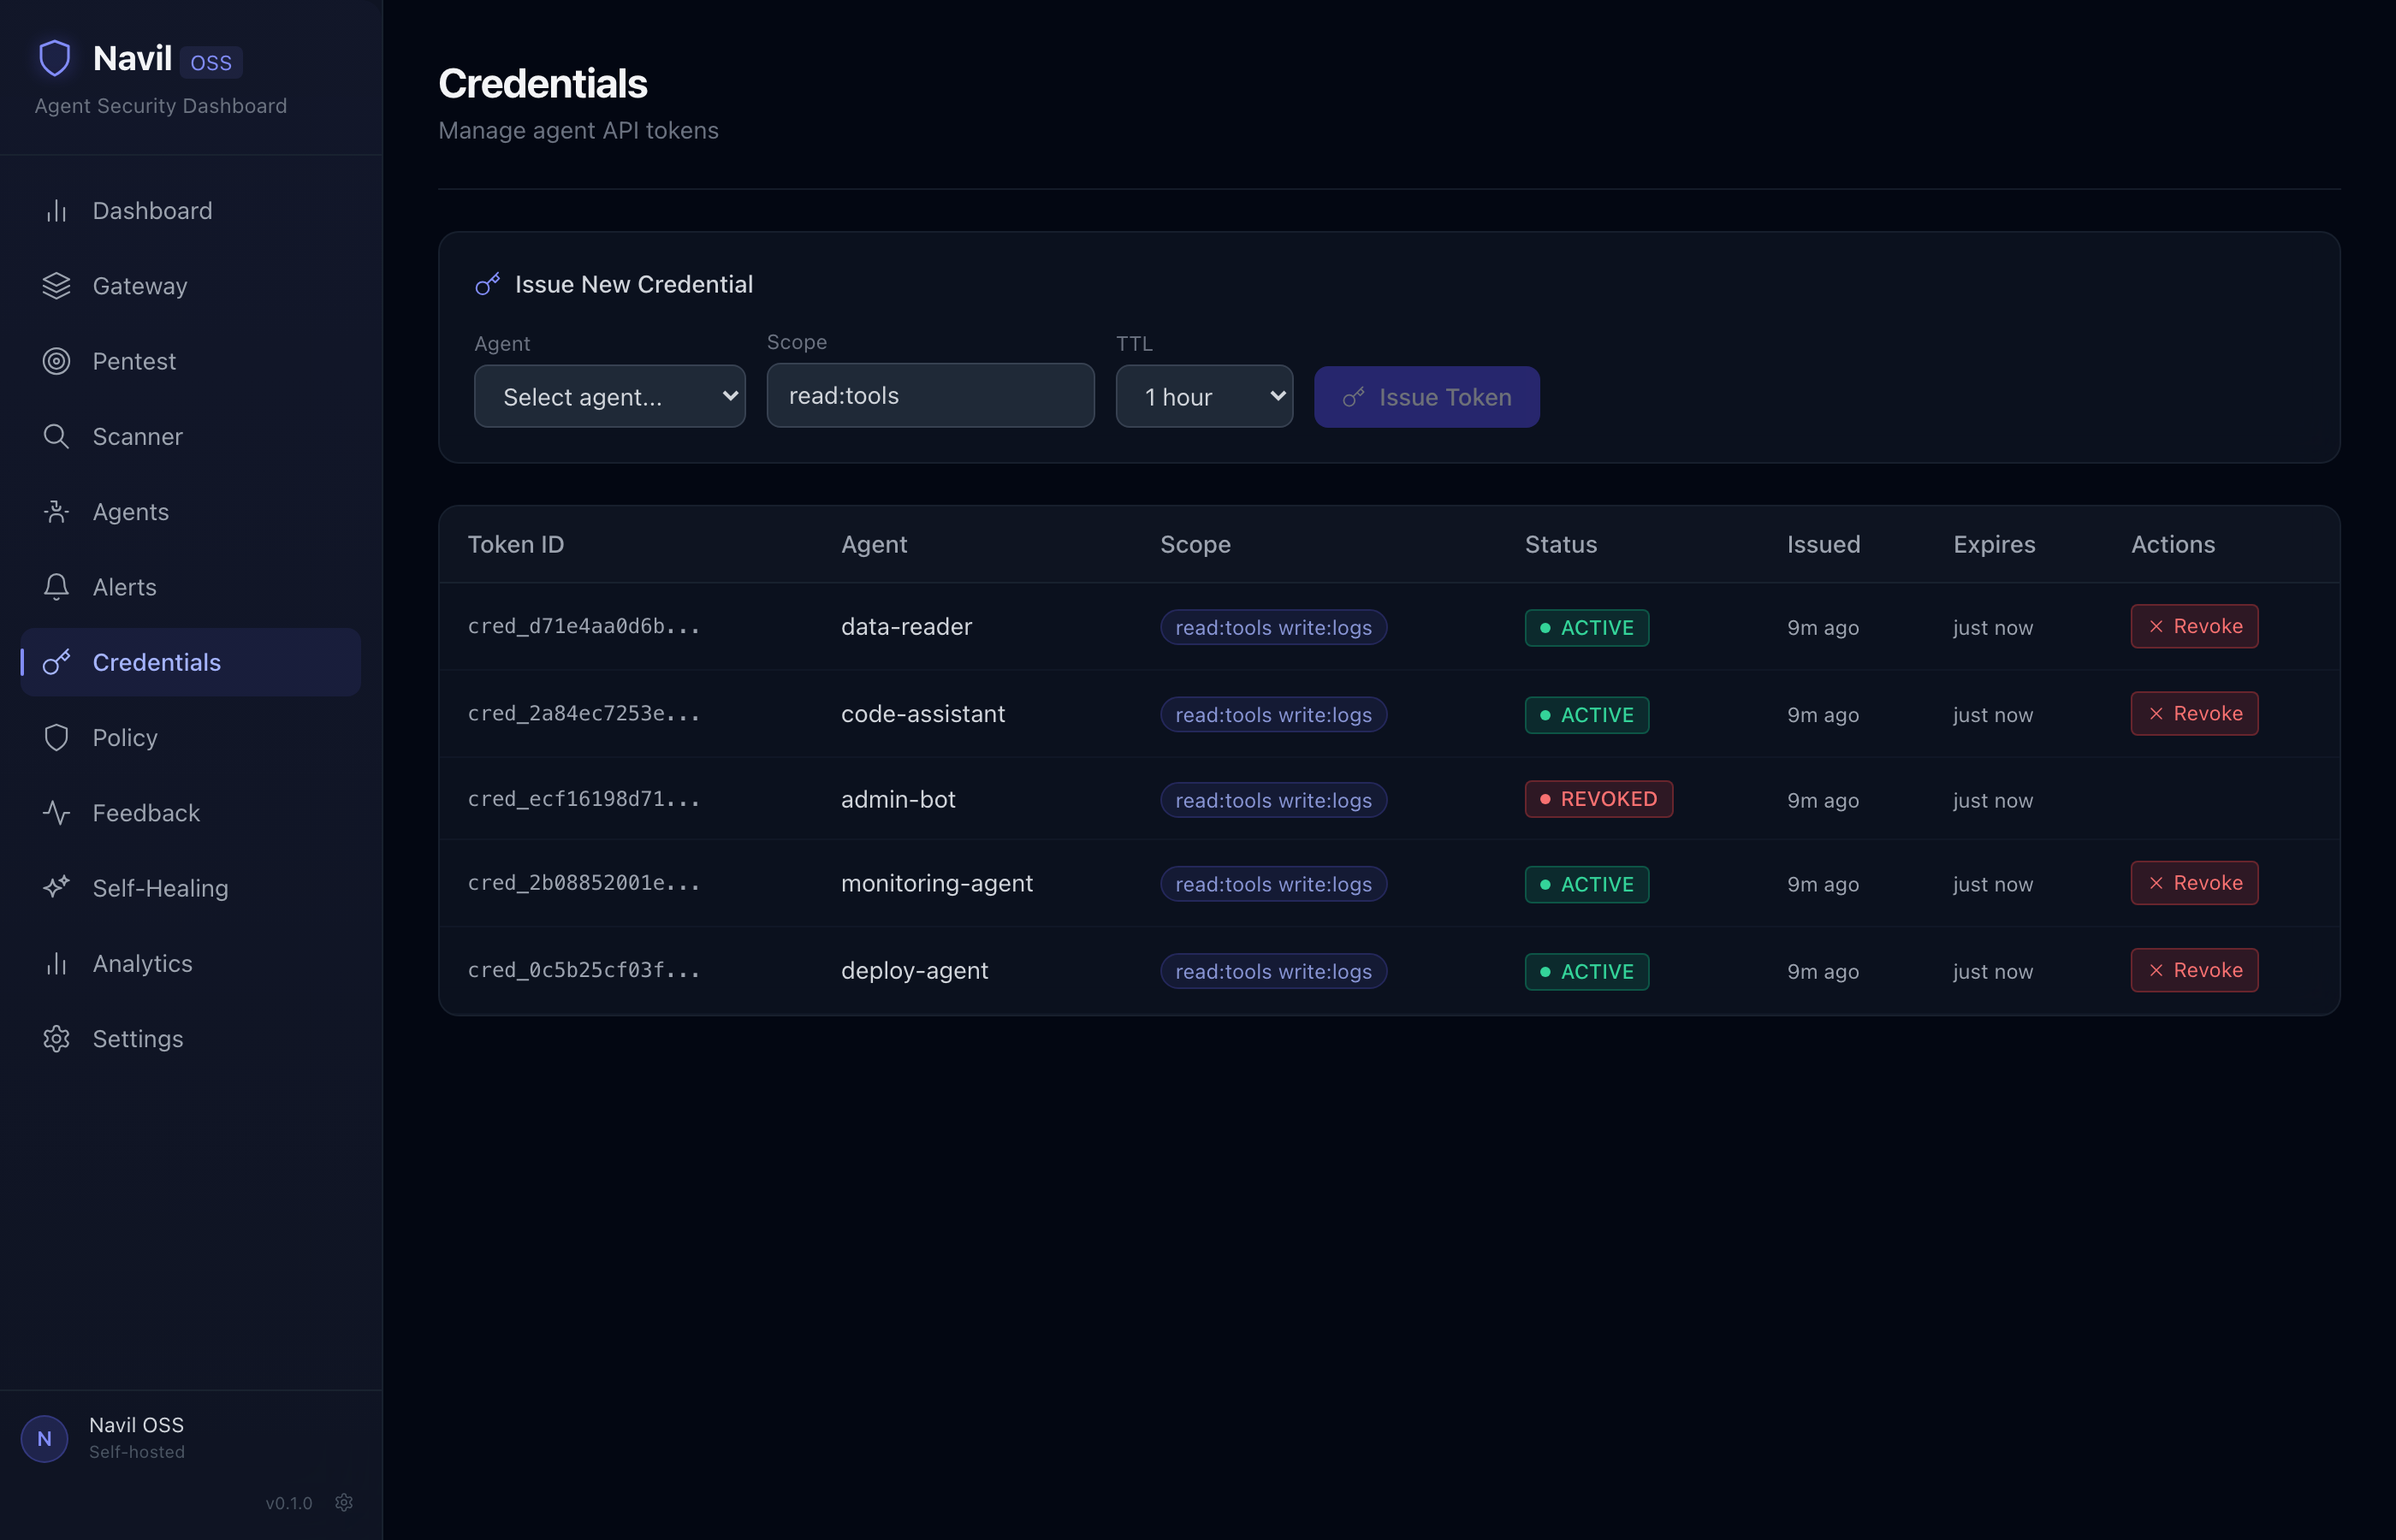Select the Scanner magnifying glass icon
Image resolution: width=2396 pixels, height=1540 pixels.
56,436
